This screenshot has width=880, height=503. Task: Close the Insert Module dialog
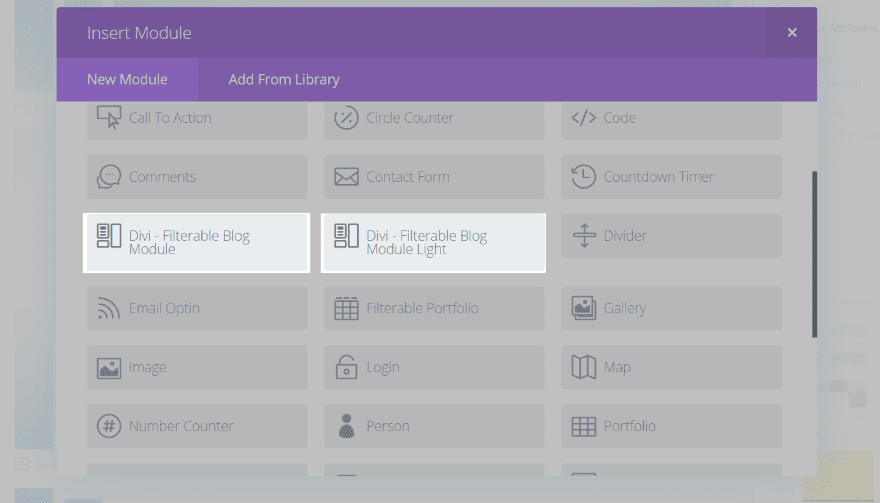[792, 33]
